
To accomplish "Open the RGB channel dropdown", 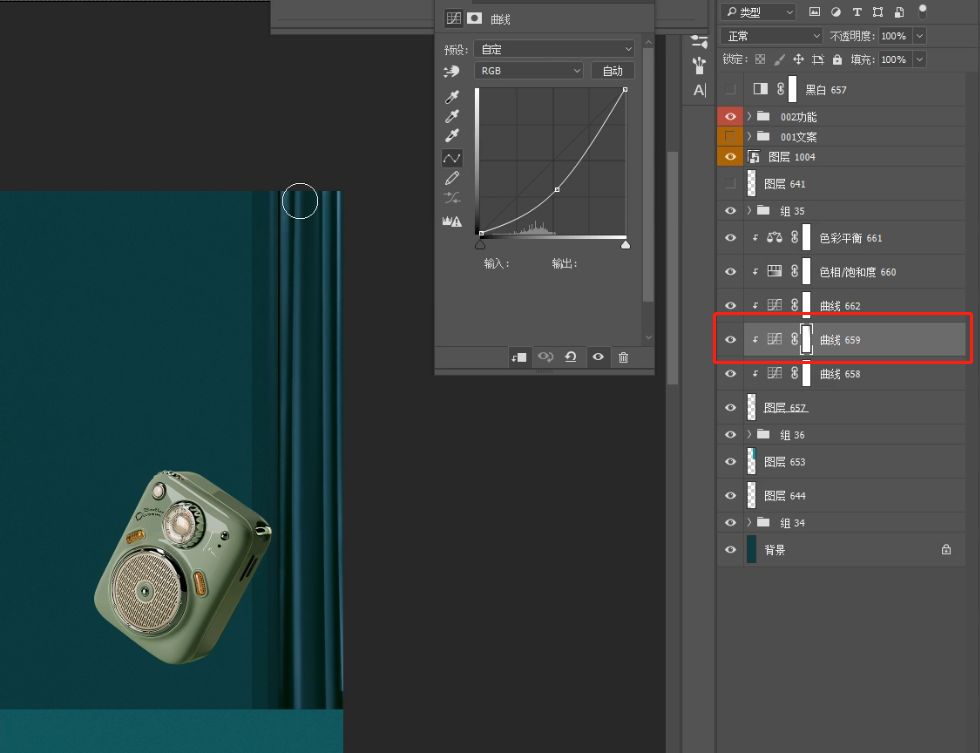I will pos(529,71).
